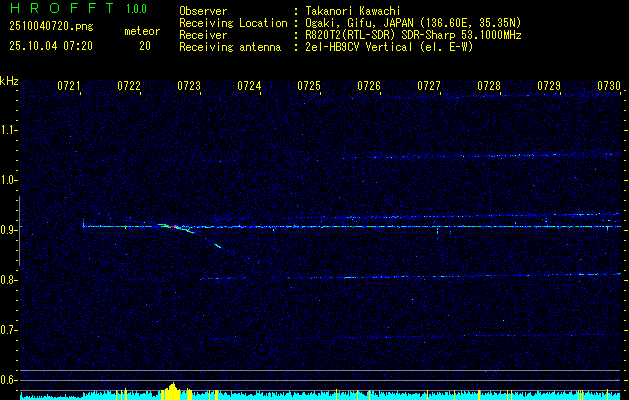This screenshot has width=629, height=400.
Task: Click the 0.8 kHz axis label
Action: (x=8, y=280)
